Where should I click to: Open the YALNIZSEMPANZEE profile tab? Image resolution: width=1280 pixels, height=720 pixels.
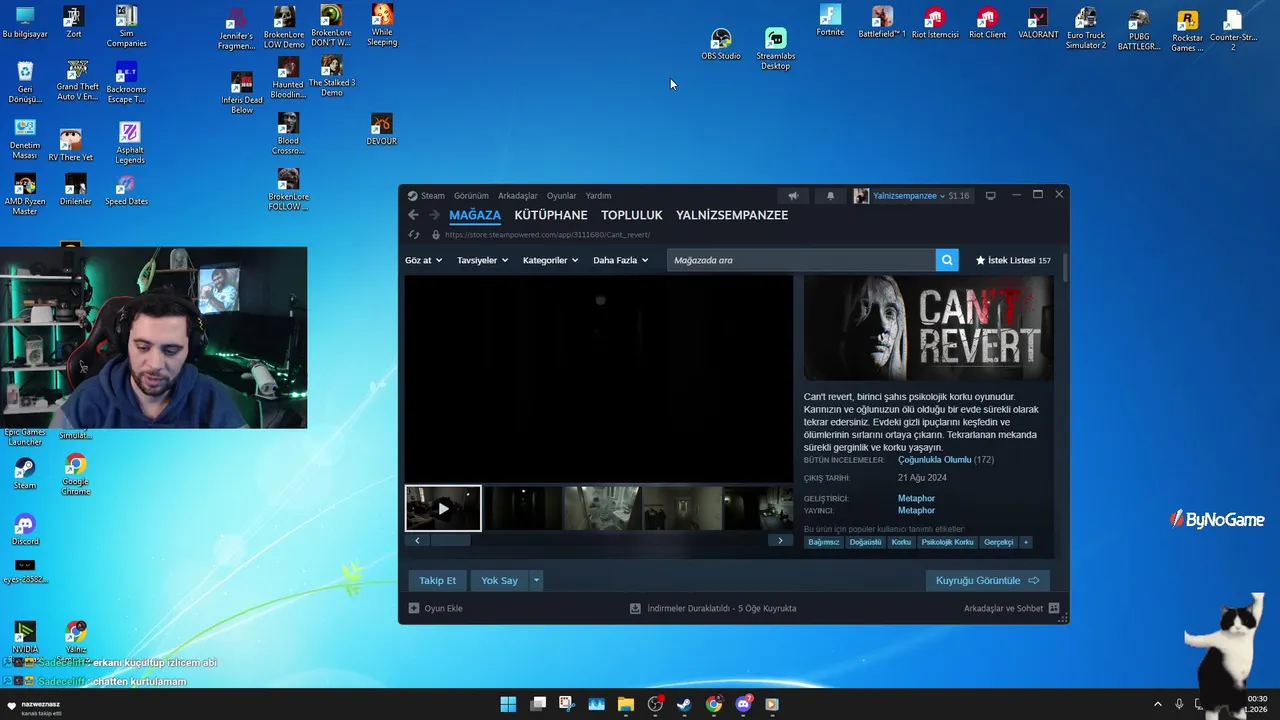732,215
